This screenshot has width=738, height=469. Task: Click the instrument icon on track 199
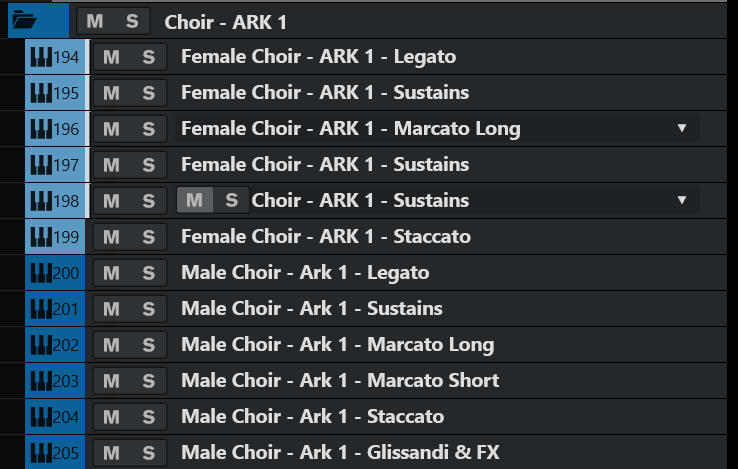pos(41,237)
